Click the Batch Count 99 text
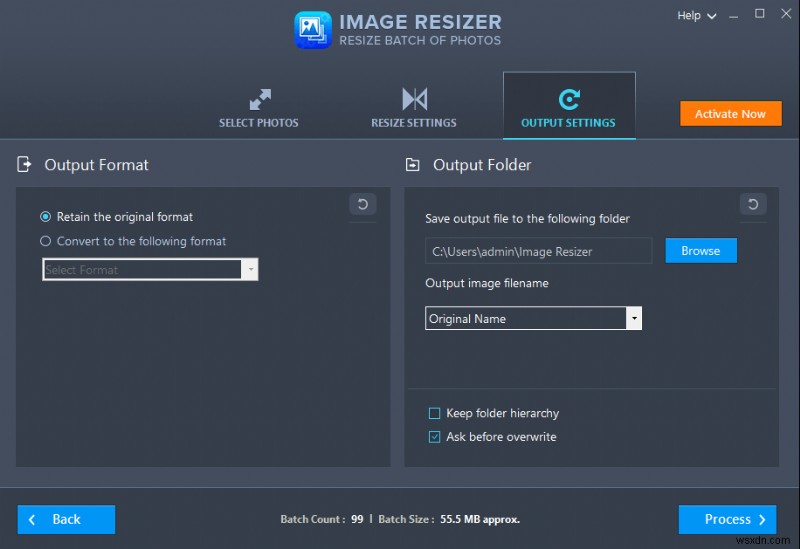Screen dimensions: 800x549 click(x=322, y=519)
